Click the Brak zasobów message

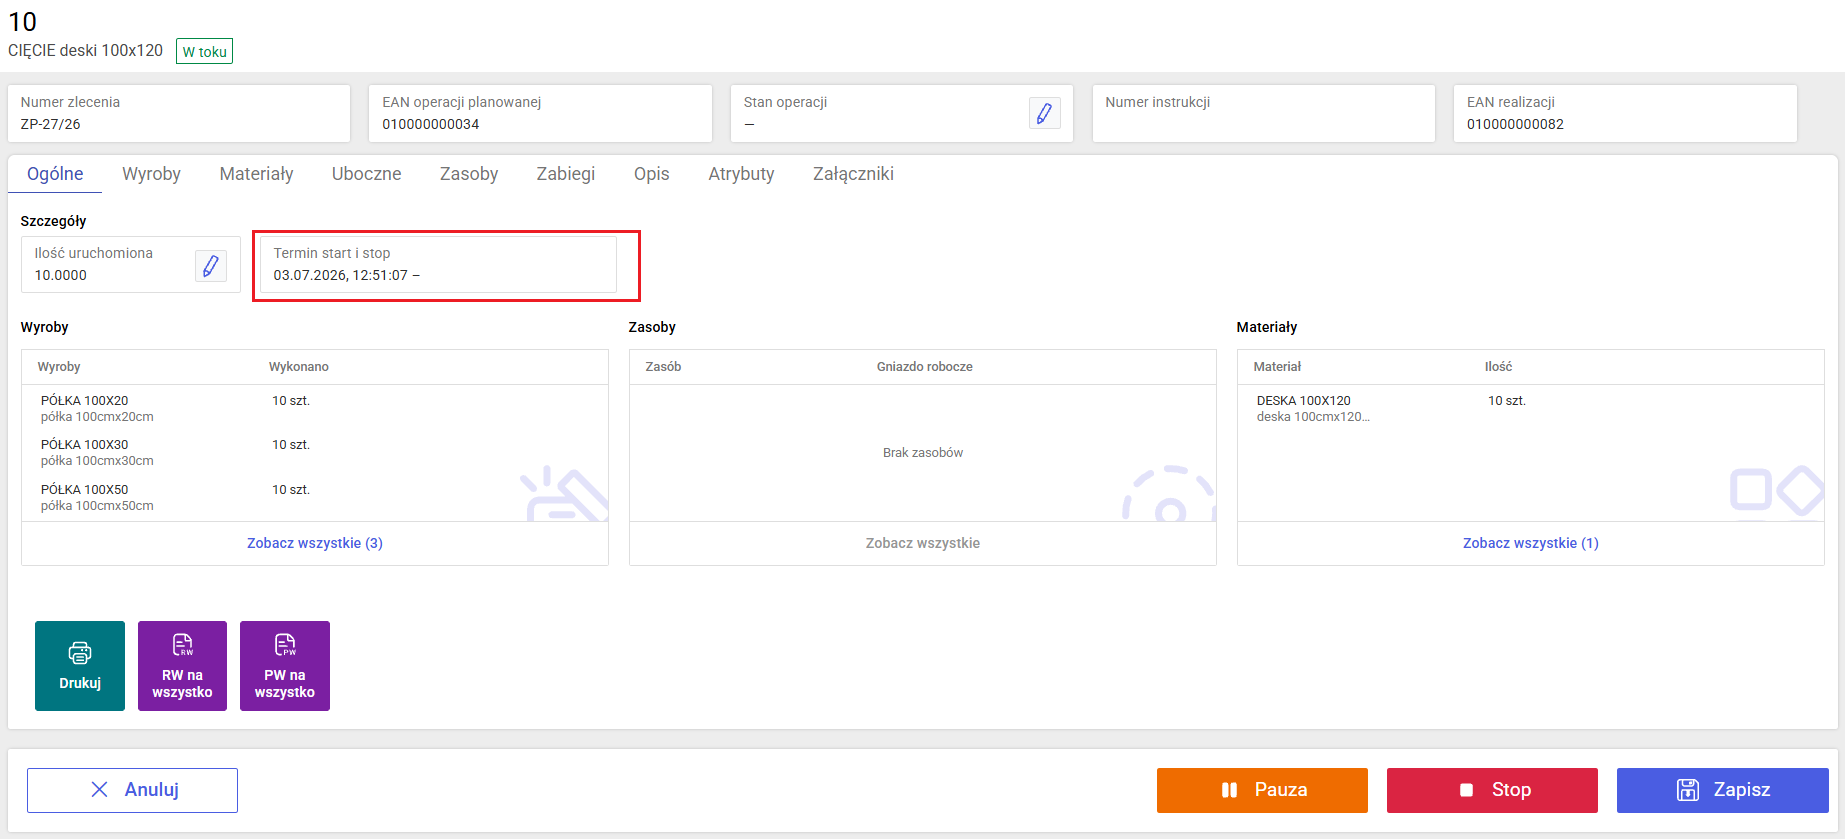coord(923,453)
